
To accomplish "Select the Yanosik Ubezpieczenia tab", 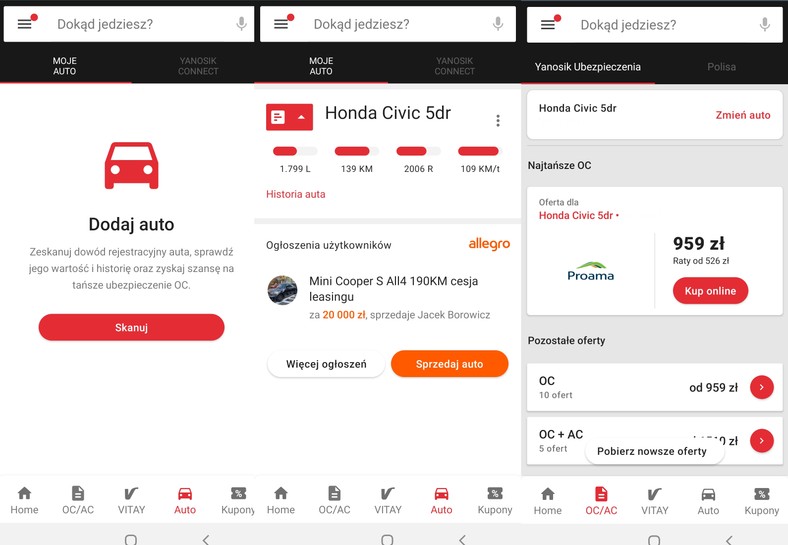I will (587, 67).
